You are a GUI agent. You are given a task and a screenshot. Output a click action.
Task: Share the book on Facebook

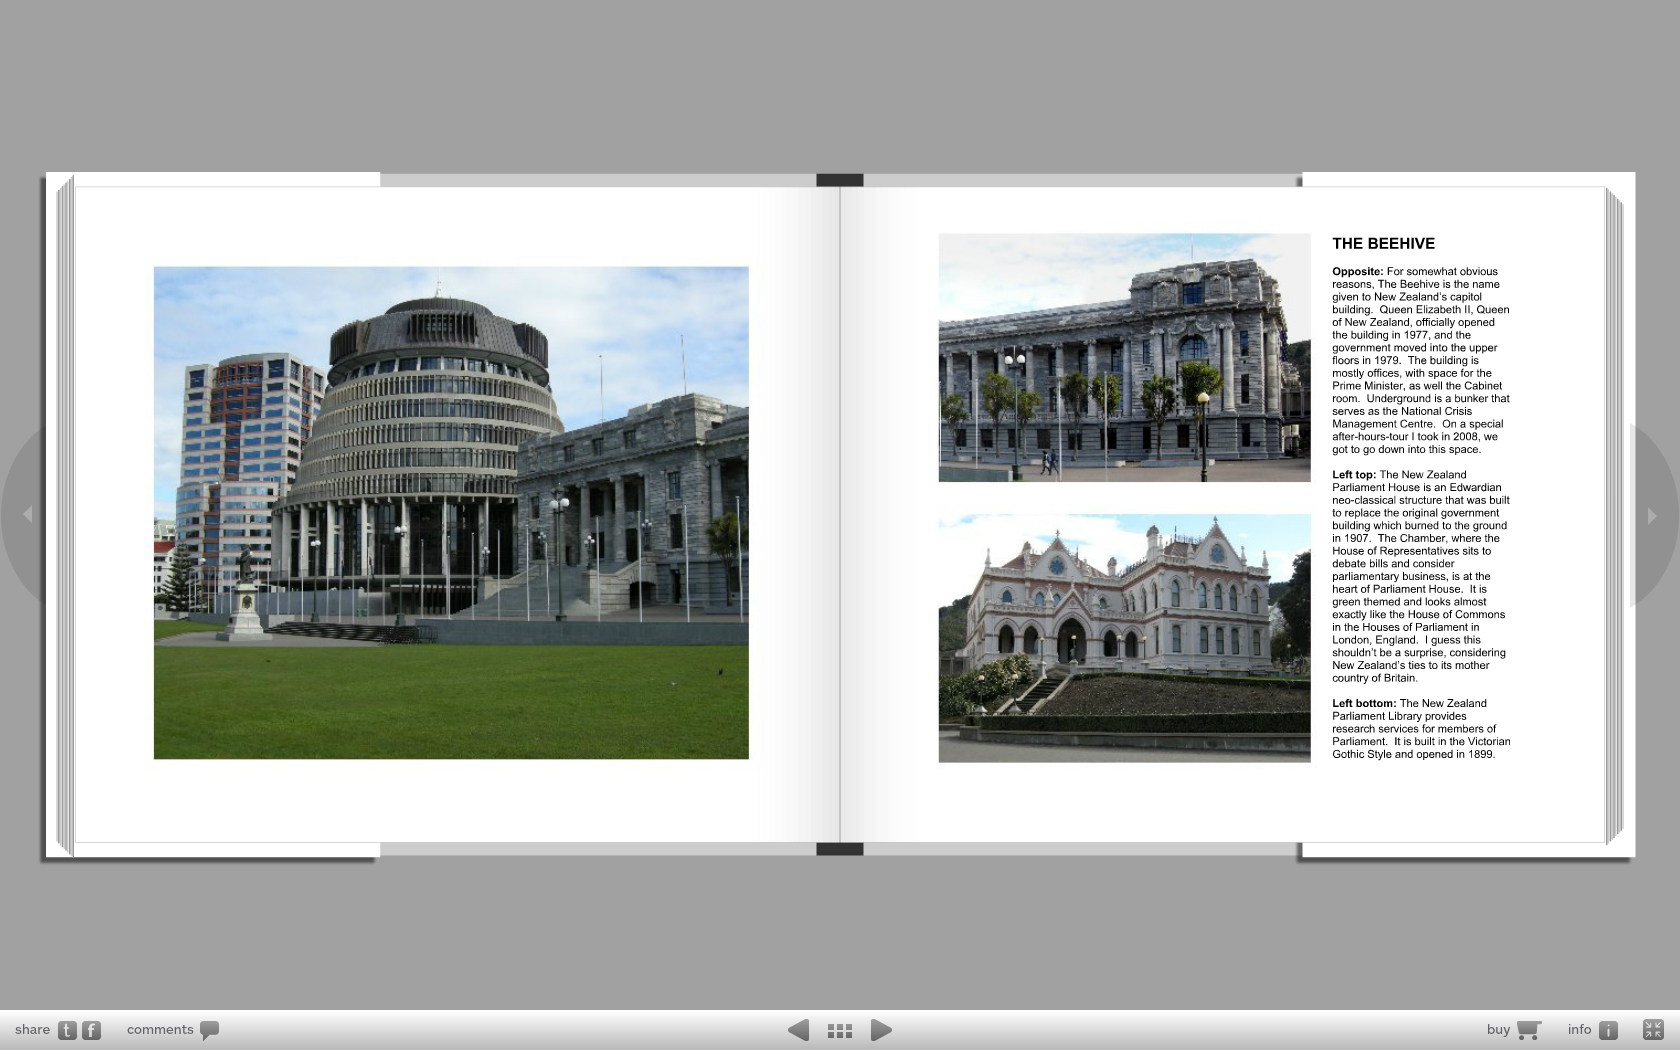click(x=91, y=1030)
